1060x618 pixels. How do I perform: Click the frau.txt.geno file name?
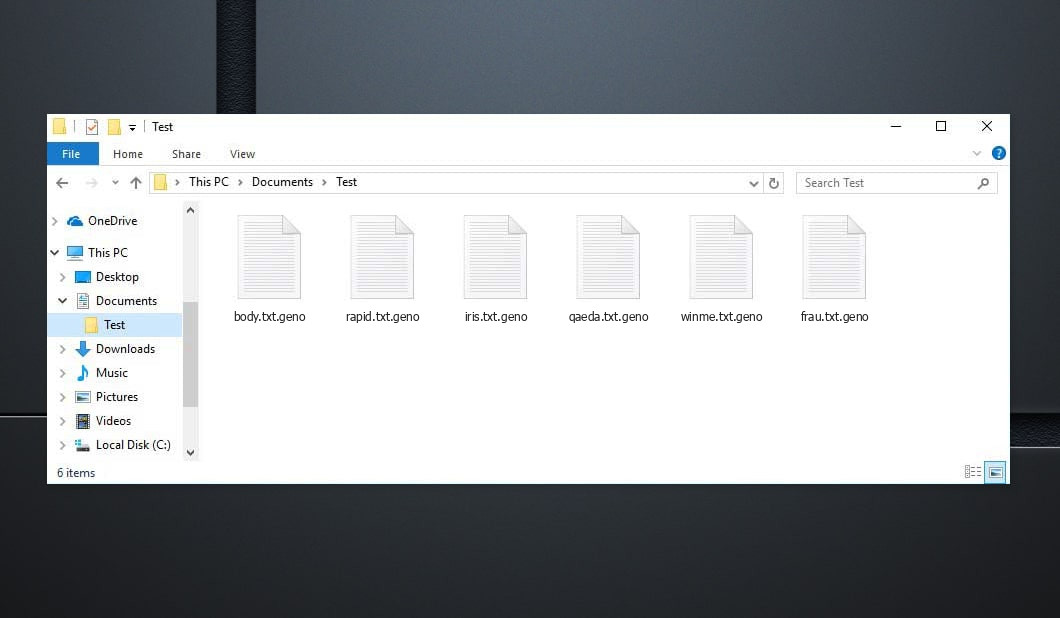[834, 316]
